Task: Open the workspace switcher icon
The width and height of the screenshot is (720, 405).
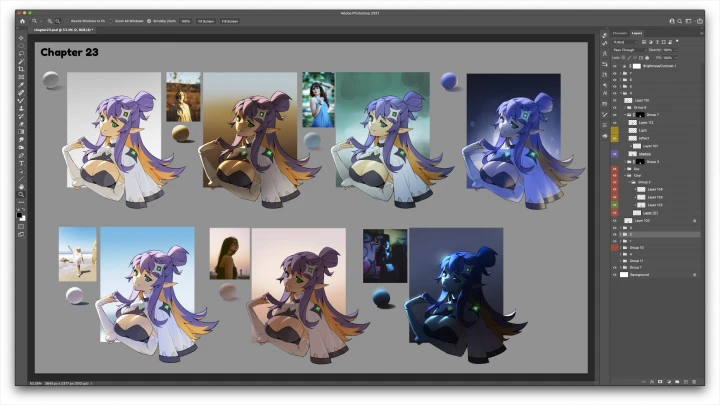Action: [x=688, y=21]
